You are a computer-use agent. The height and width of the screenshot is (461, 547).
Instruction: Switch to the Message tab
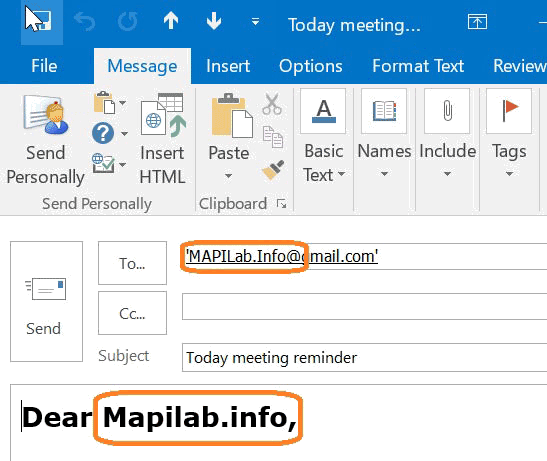click(142, 66)
